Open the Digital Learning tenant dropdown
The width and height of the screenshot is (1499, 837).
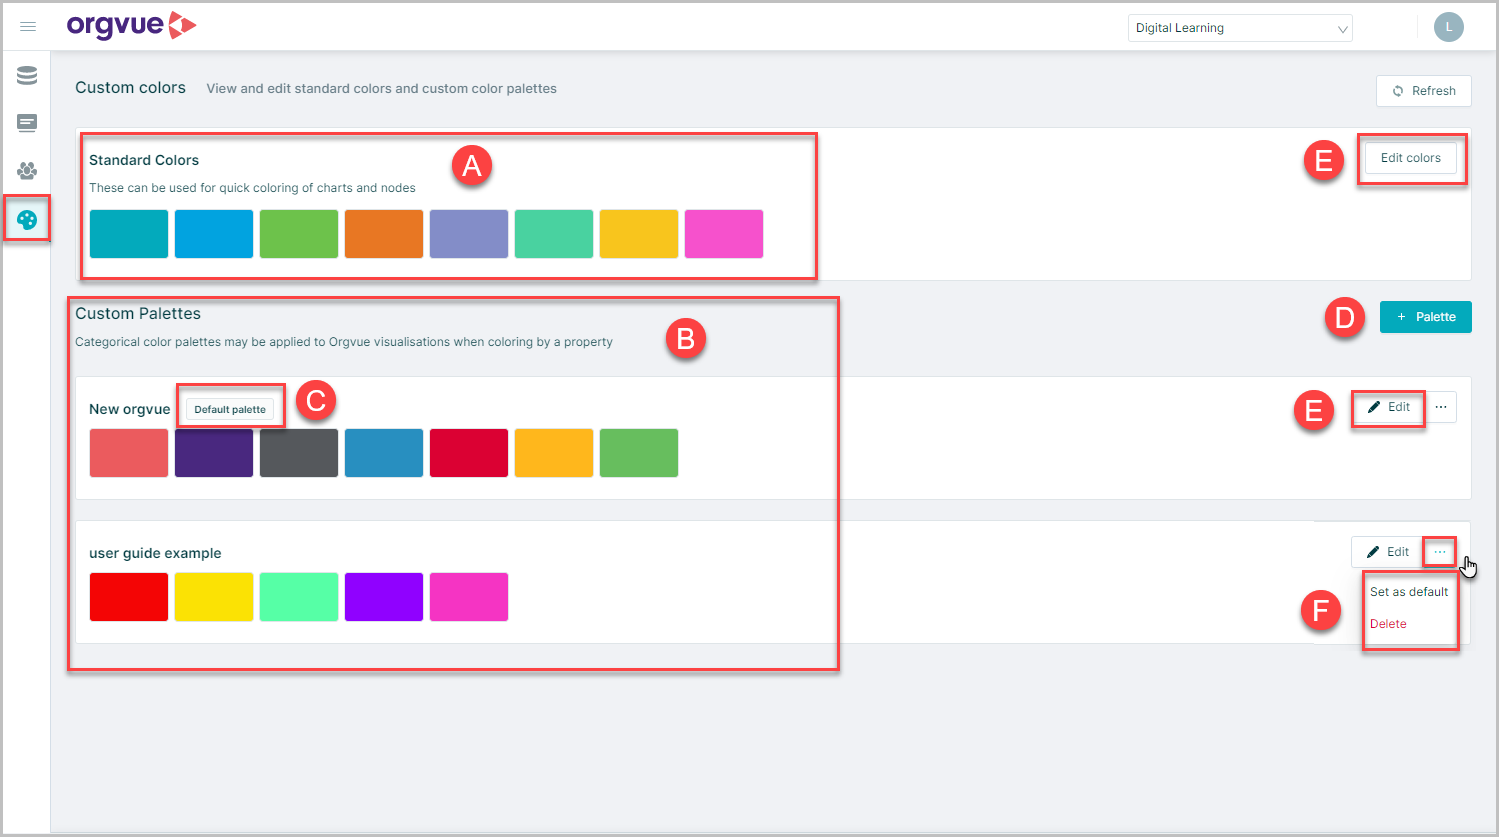pyautogui.click(x=1240, y=28)
